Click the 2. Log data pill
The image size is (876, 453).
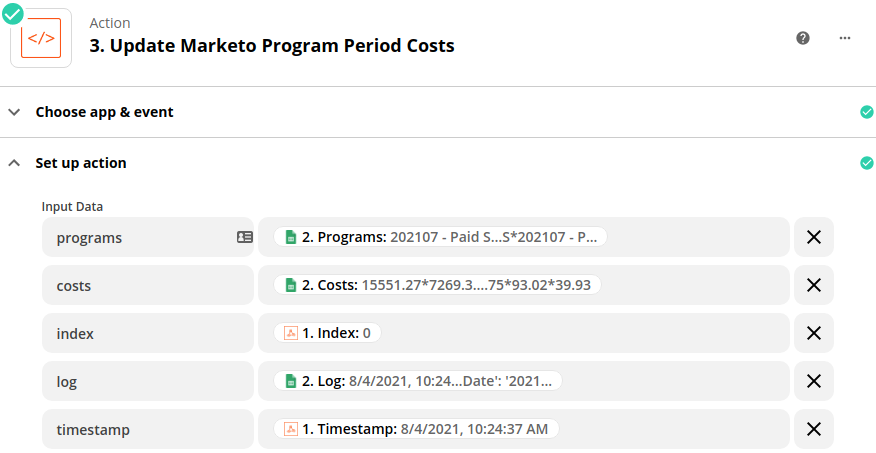[418, 381]
